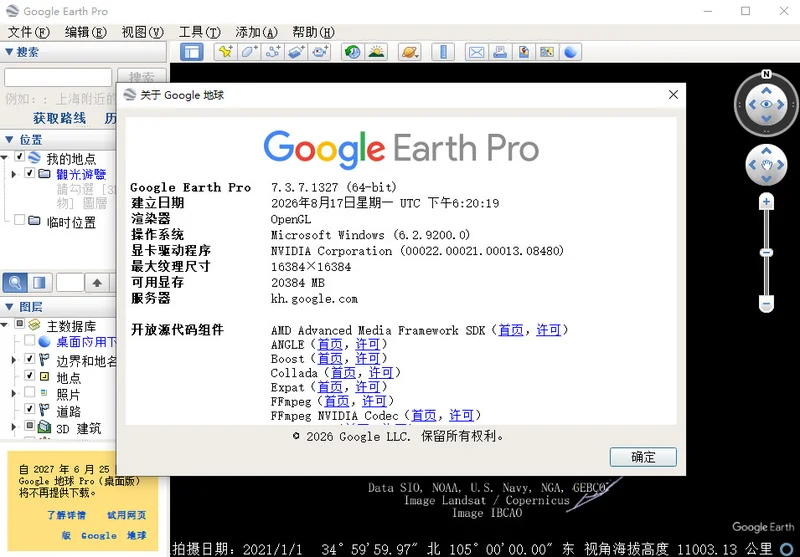The width and height of the screenshot is (800, 557).
Task: Click the magnifier search-places button in panel
Action: point(15,283)
